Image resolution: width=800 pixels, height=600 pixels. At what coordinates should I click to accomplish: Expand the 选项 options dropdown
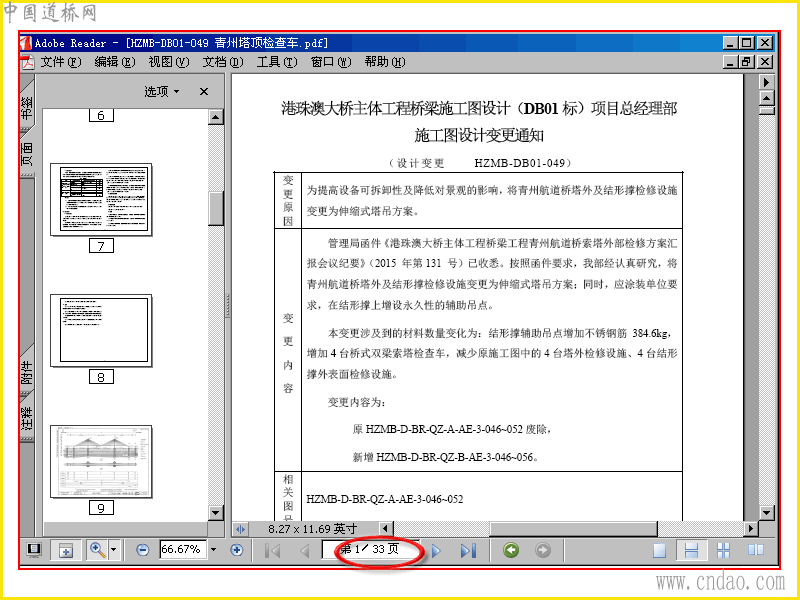[x=162, y=91]
